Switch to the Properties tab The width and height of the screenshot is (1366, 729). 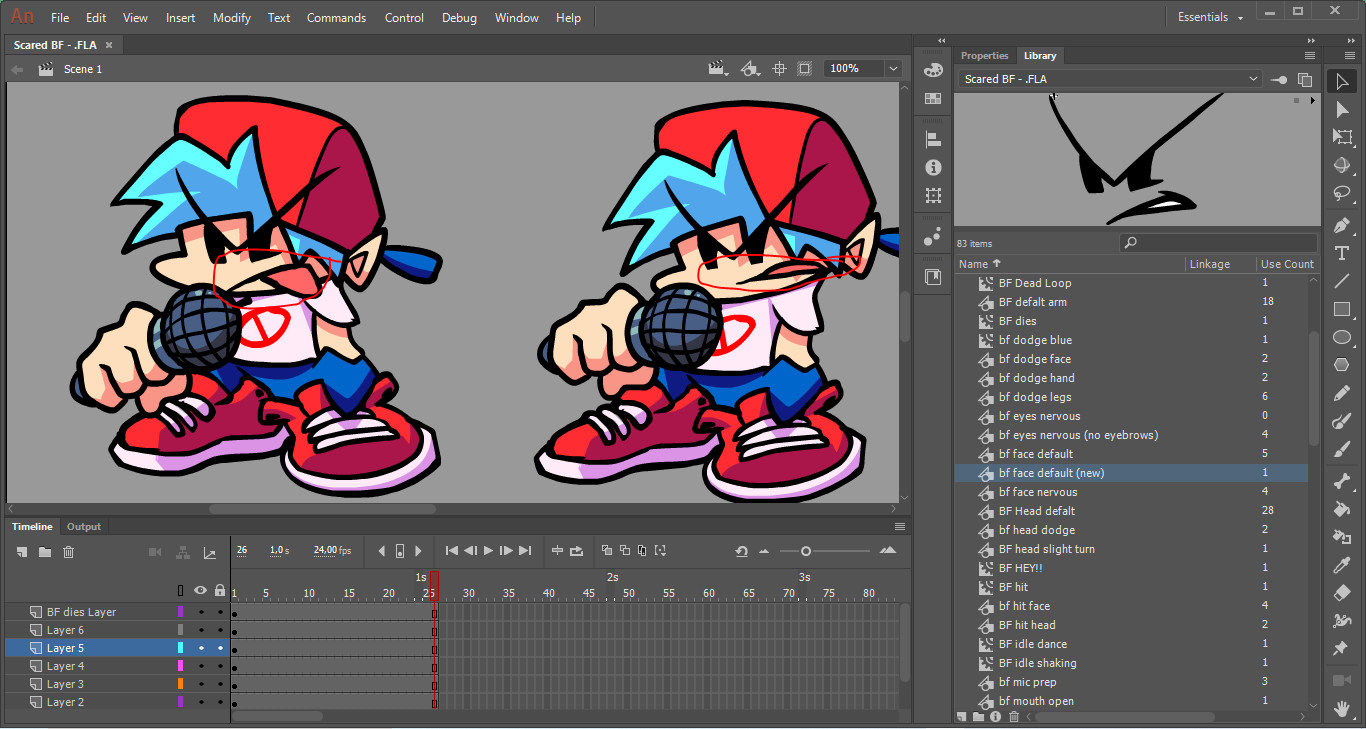pyautogui.click(x=985, y=56)
